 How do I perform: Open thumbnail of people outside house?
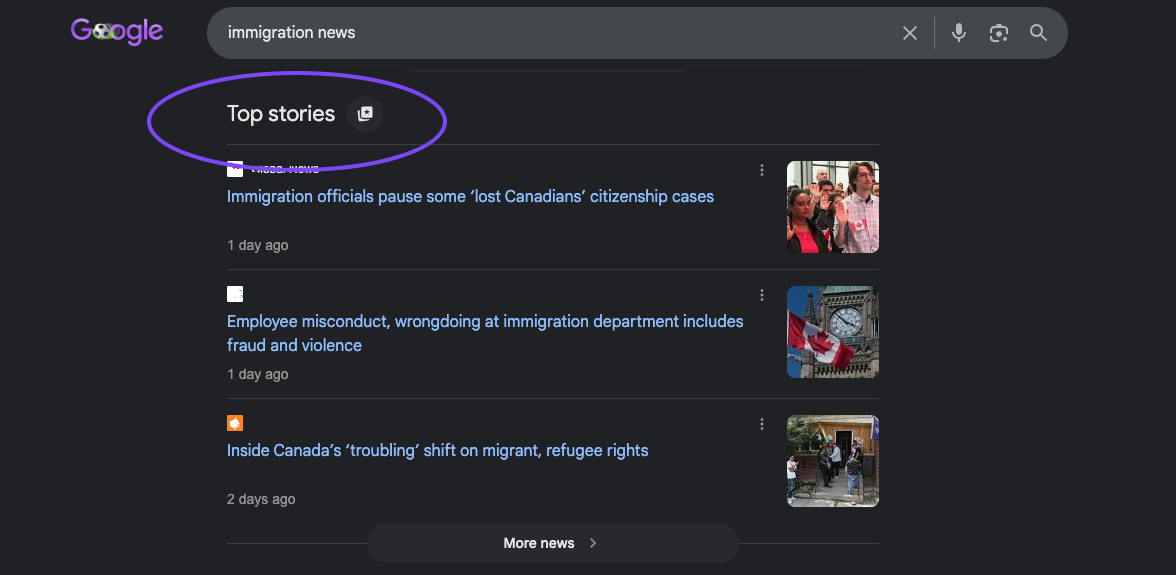832,461
